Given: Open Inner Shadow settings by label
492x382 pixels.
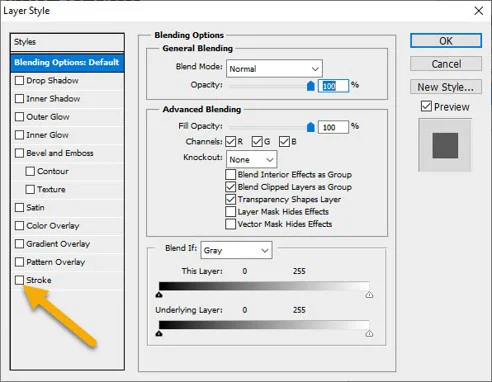Looking at the screenshot, I should (x=53, y=99).
